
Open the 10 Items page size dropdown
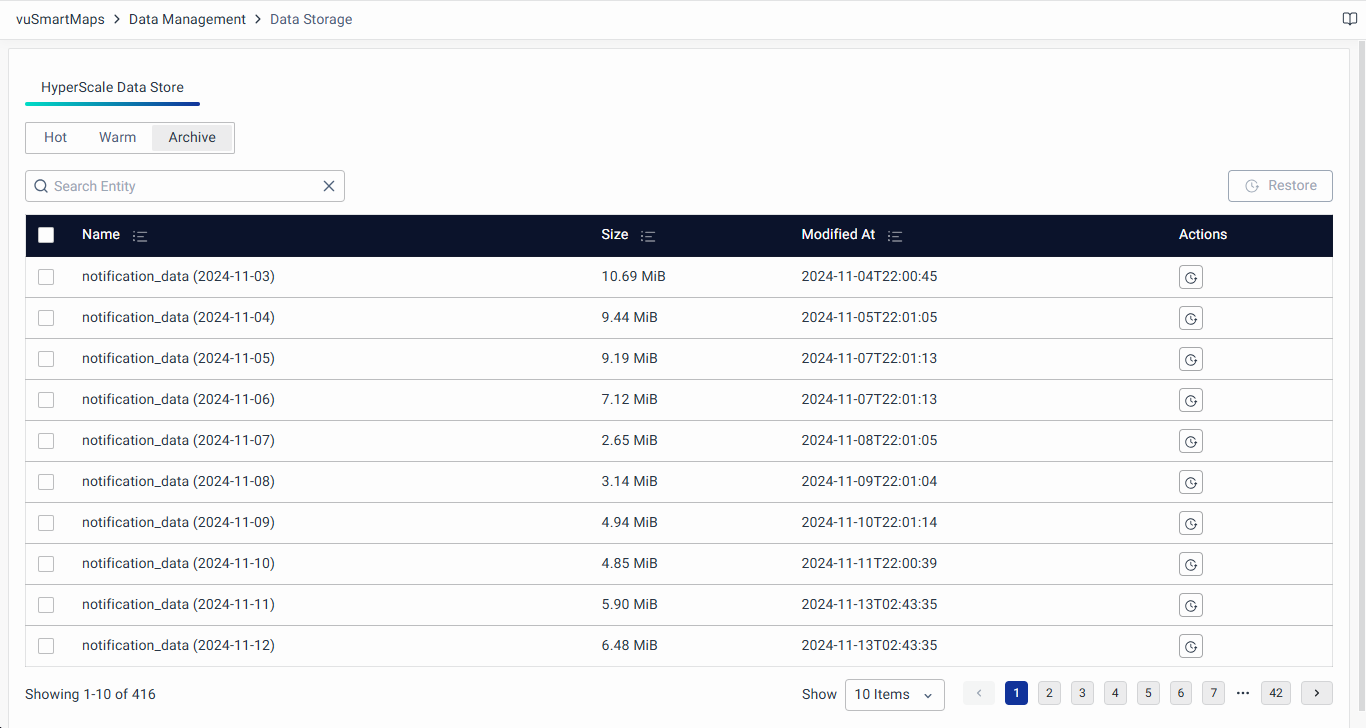[x=894, y=694]
